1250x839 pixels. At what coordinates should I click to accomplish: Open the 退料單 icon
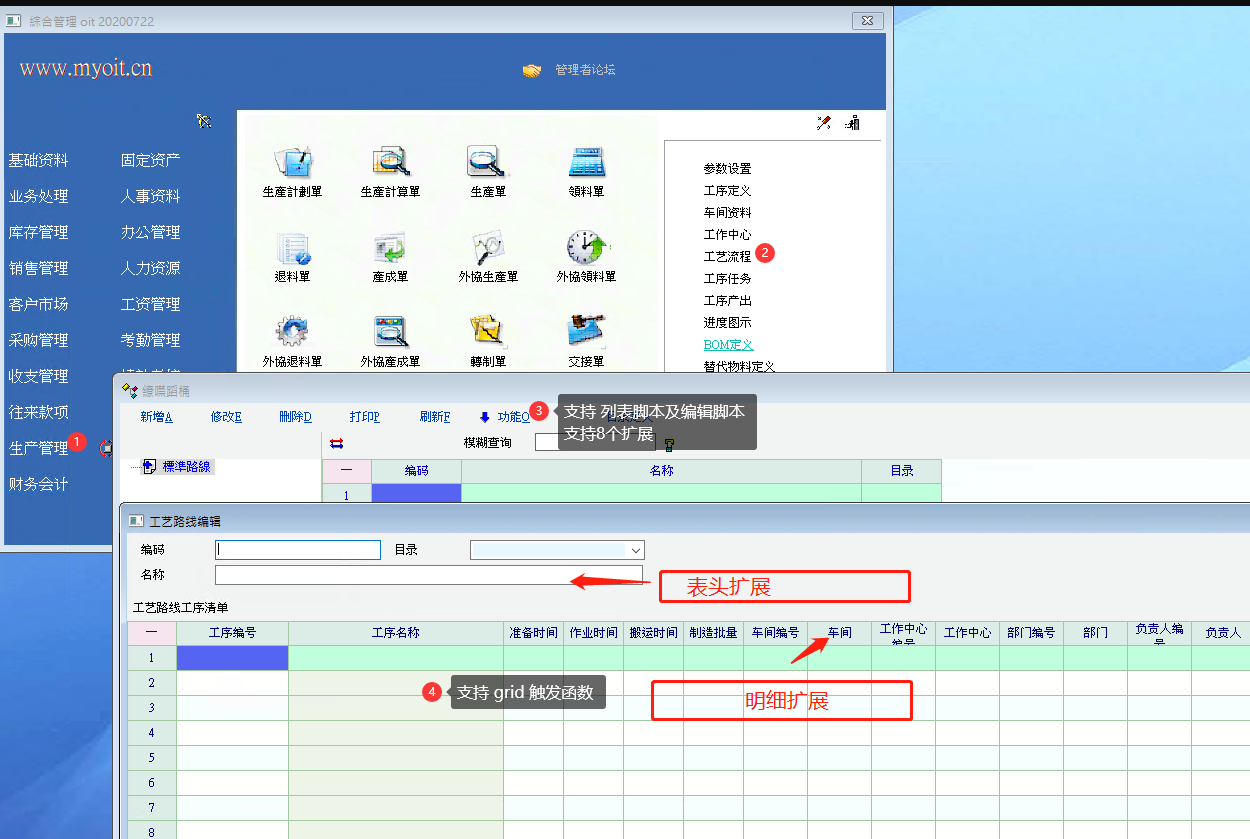click(x=292, y=247)
